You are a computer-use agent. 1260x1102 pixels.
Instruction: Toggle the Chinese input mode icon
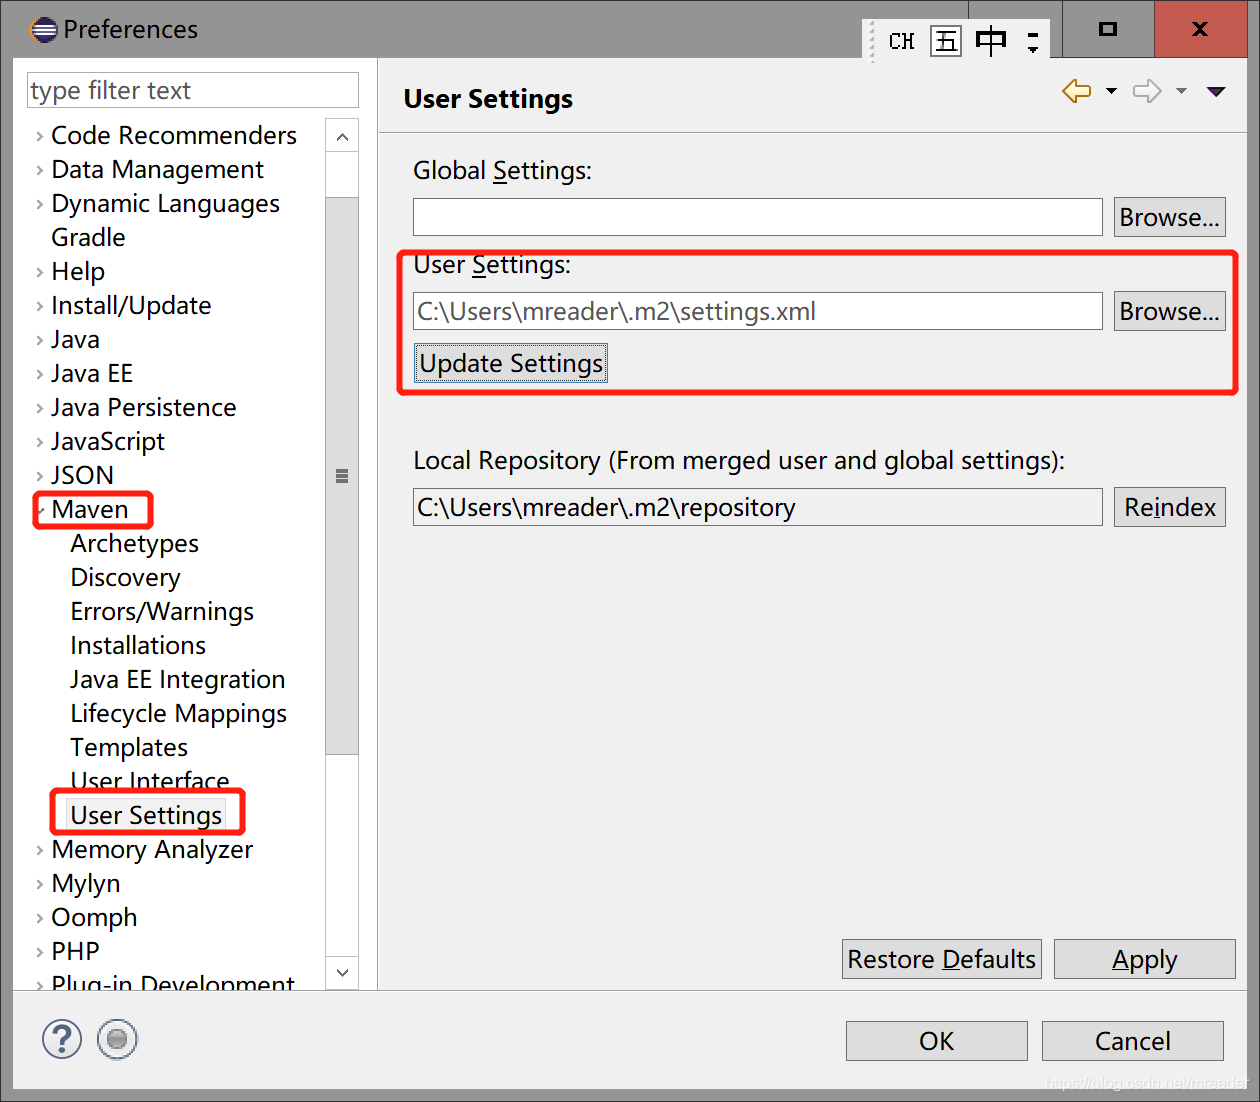click(x=991, y=41)
